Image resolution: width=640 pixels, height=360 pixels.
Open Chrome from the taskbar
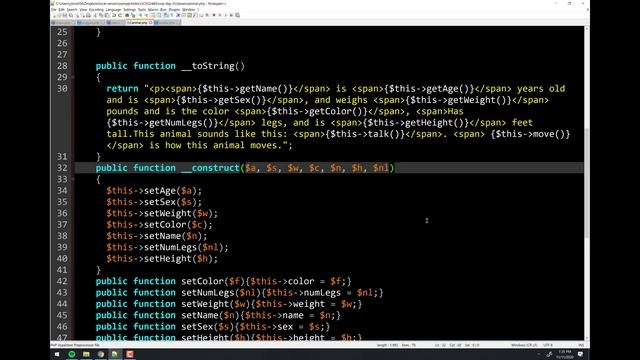[101, 354]
